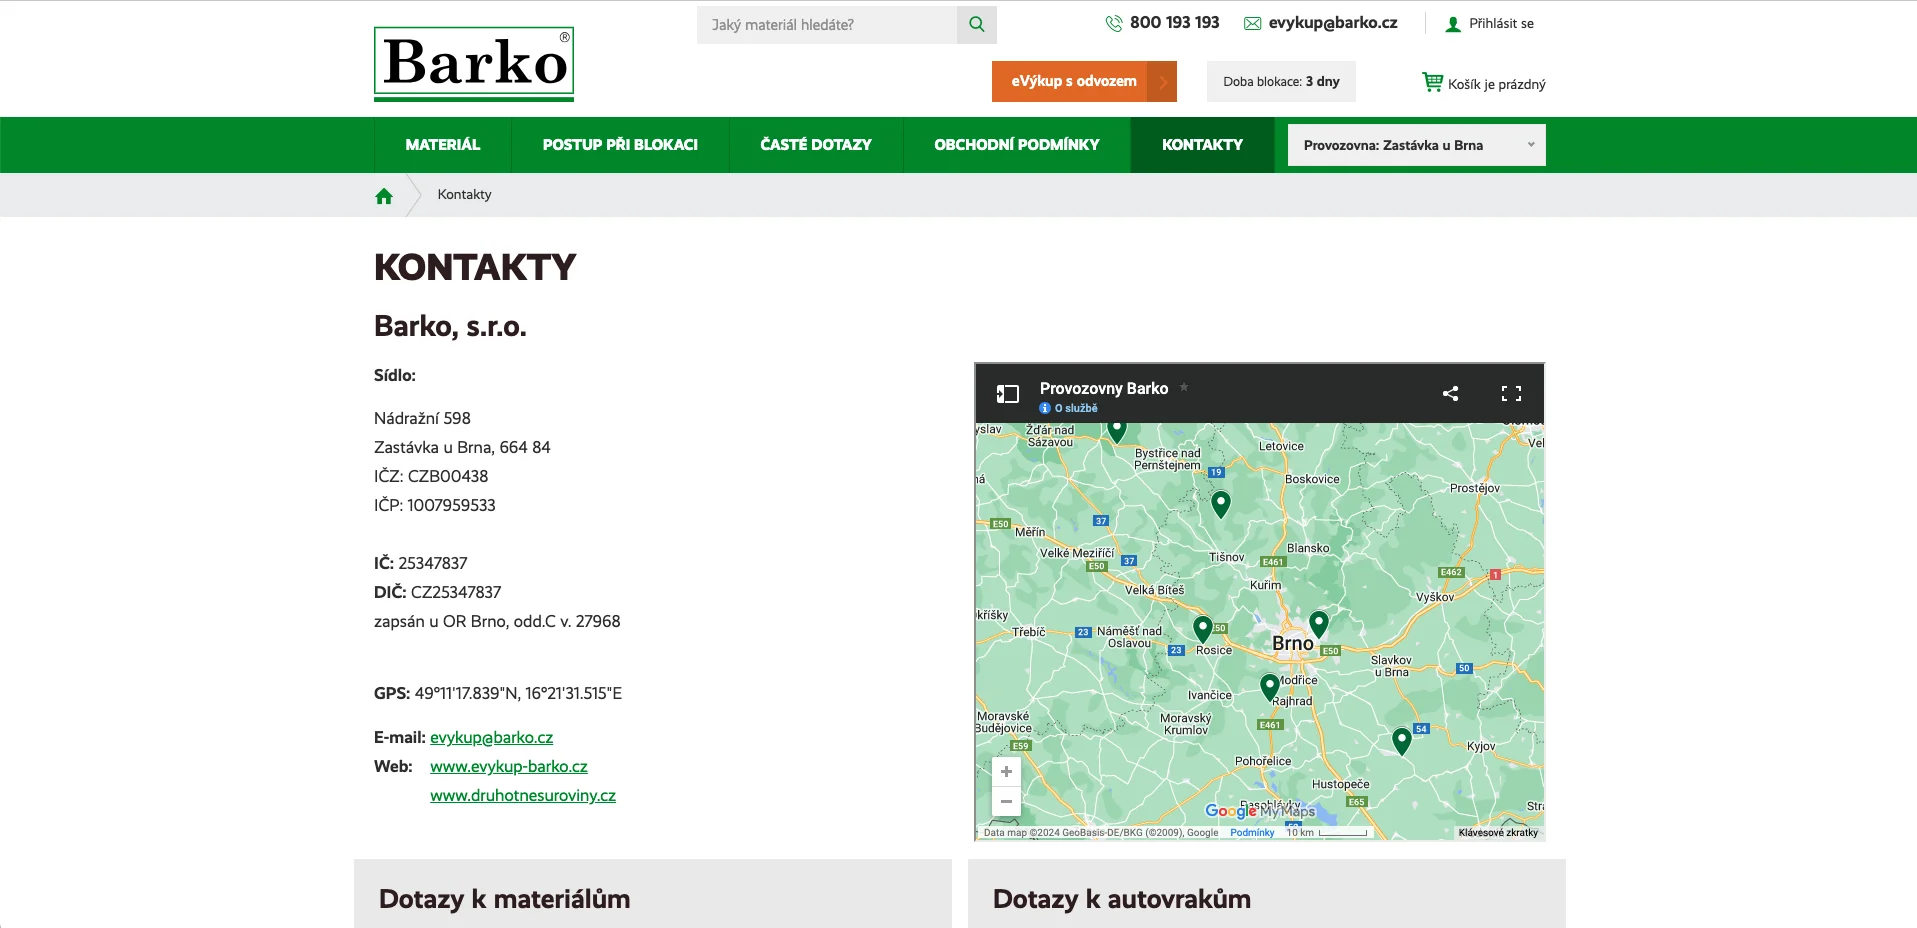Select the map pin near Žďár nad Sázavou
Viewport: 1917px width, 928px height.
[1117, 431]
